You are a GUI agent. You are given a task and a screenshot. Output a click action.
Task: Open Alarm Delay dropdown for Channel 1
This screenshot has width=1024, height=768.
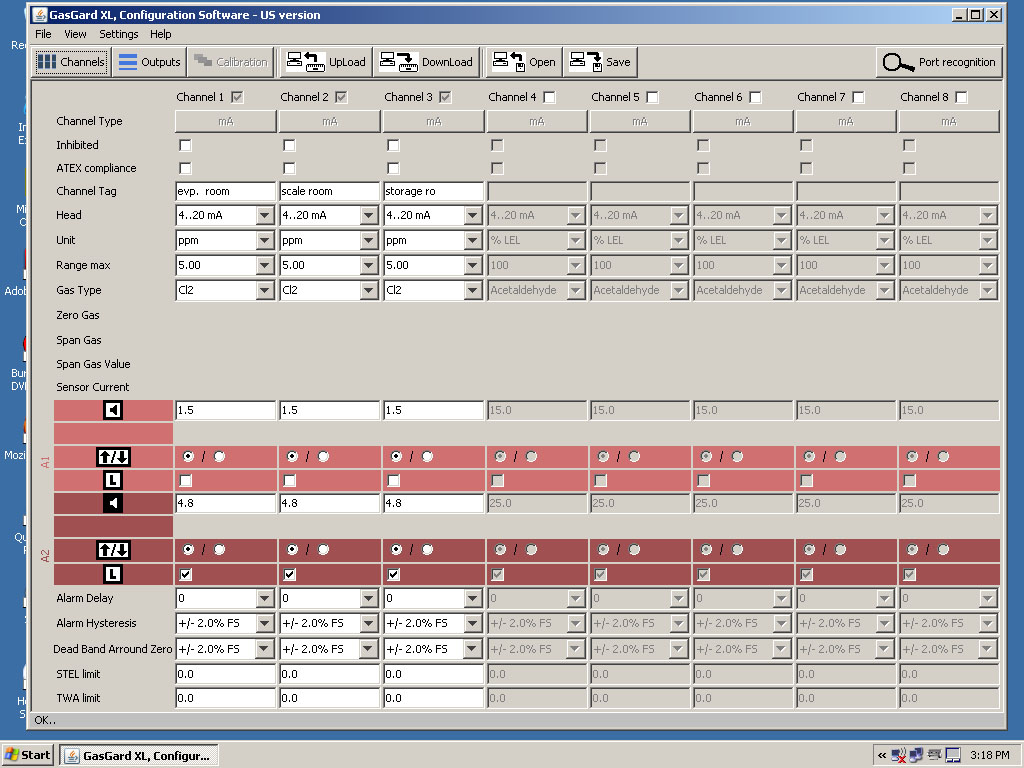[264, 598]
